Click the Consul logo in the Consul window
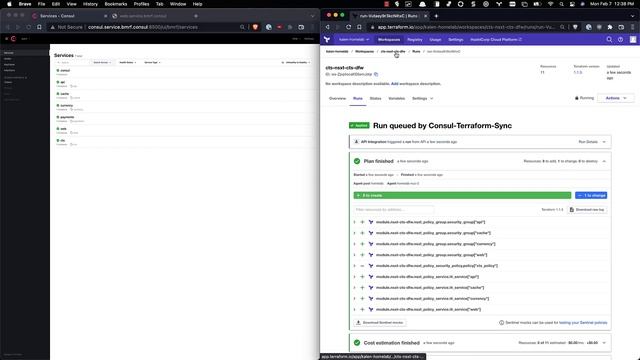This screenshot has height=360, width=640. pyautogui.click(x=13, y=39)
